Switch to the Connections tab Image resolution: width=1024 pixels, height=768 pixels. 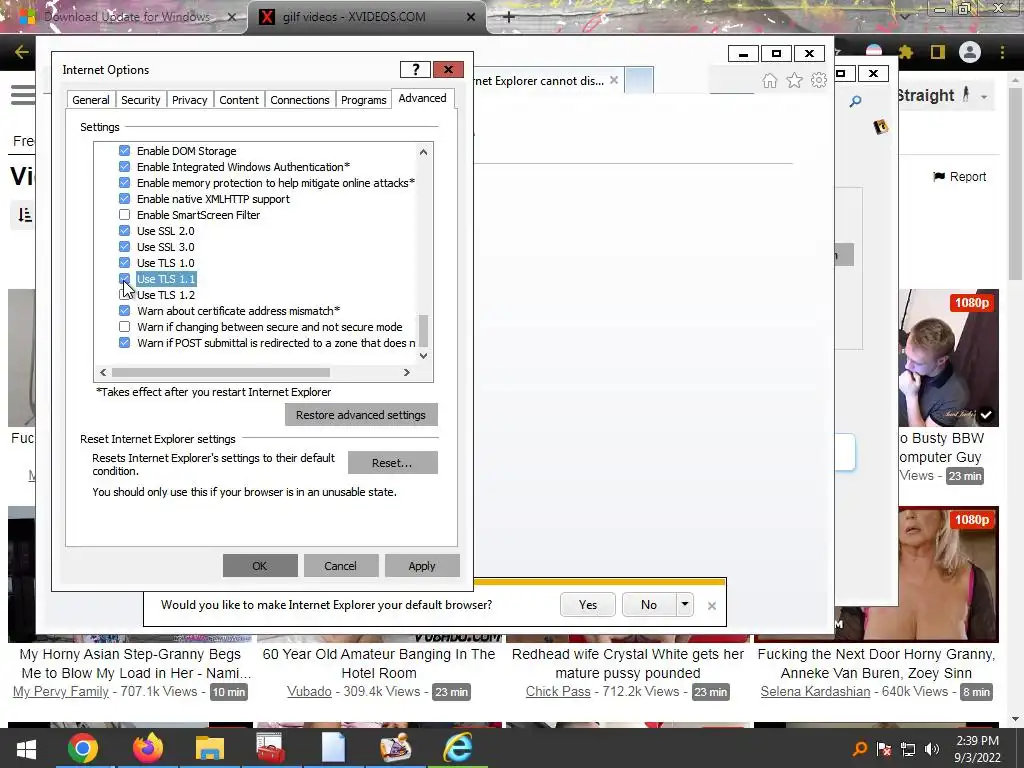(x=300, y=100)
